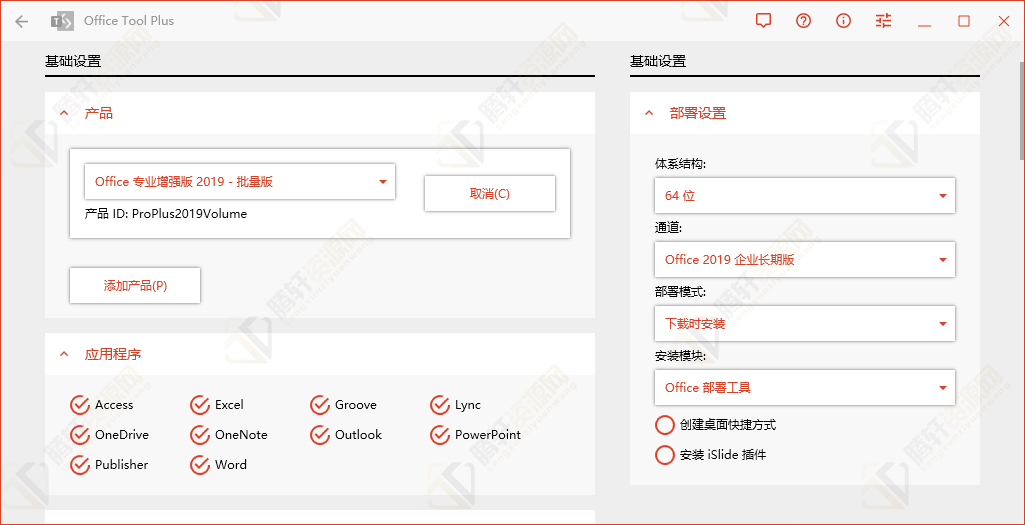Screen dimensions: 1025x525
Task: Open the Office 专业增强版 2019 product dropdown
Action: click(x=240, y=182)
